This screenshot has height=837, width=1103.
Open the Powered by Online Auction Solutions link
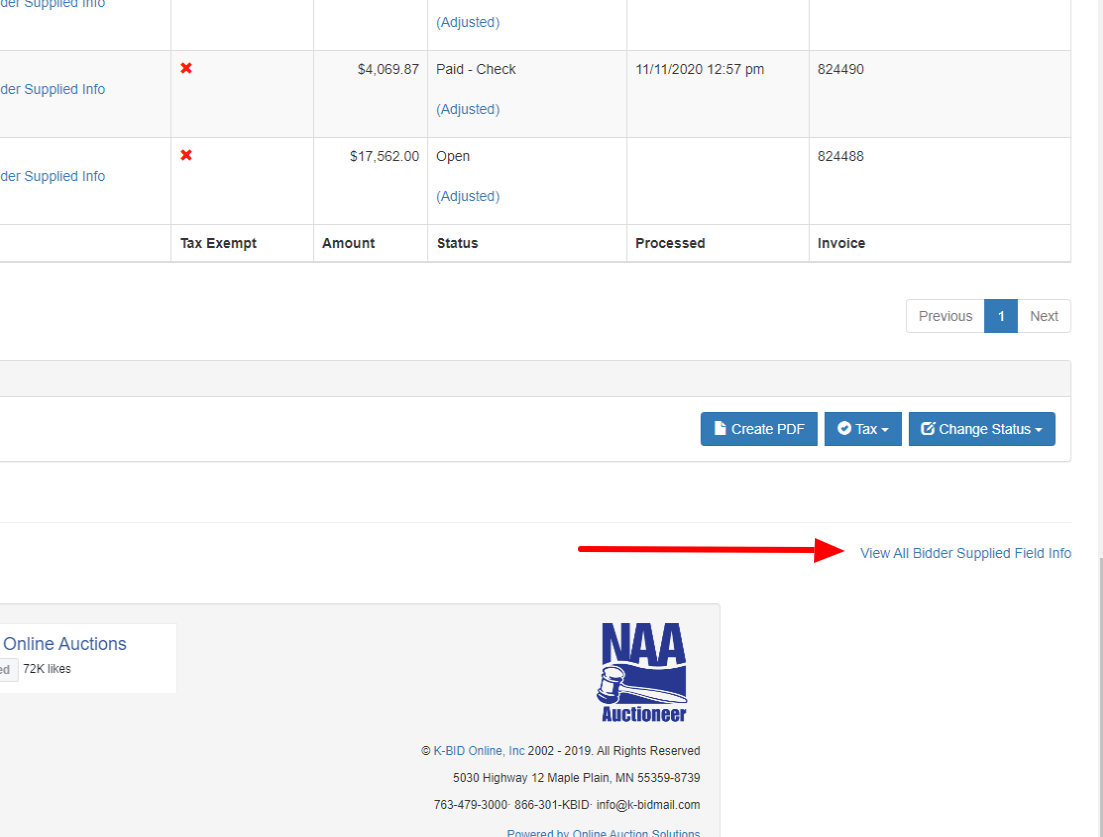pyautogui.click(x=603, y=832)
